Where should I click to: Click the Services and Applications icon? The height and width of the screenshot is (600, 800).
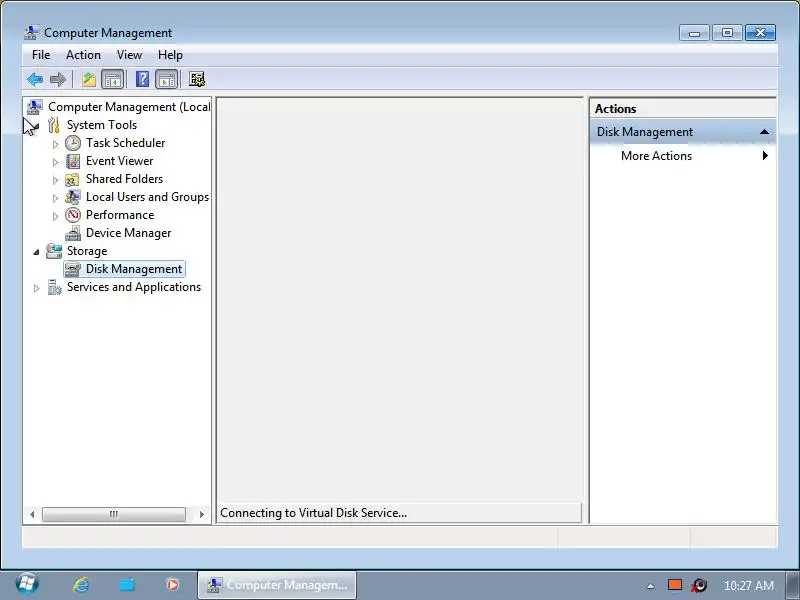pos(54,287)
